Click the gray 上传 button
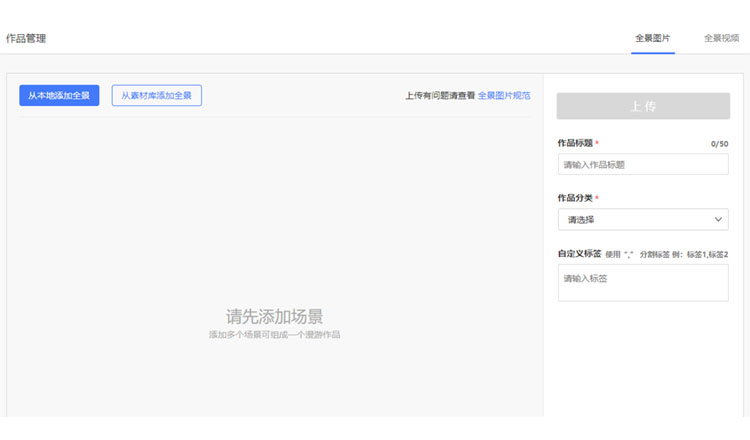750x440 pixels. click(643, 106)
